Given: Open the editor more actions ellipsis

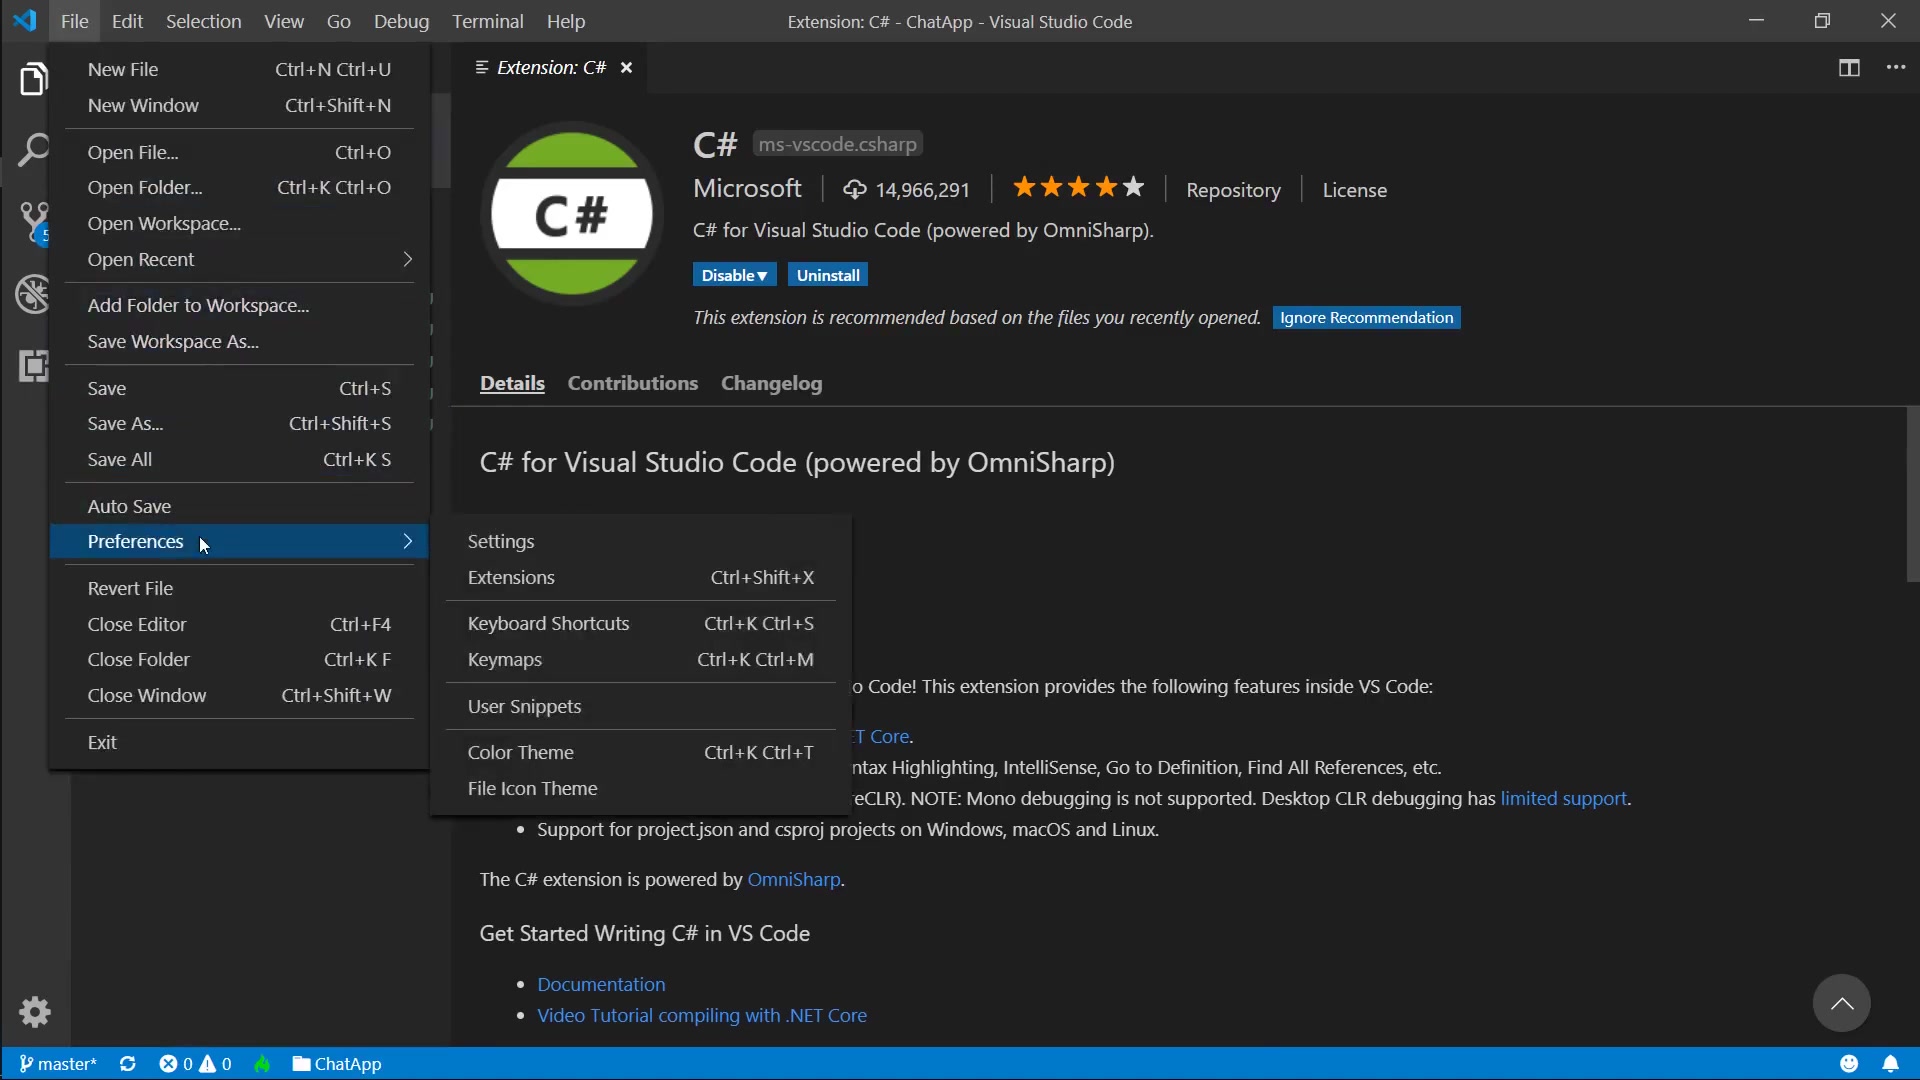Looking at the screenshot, I should coord(1896,68).
